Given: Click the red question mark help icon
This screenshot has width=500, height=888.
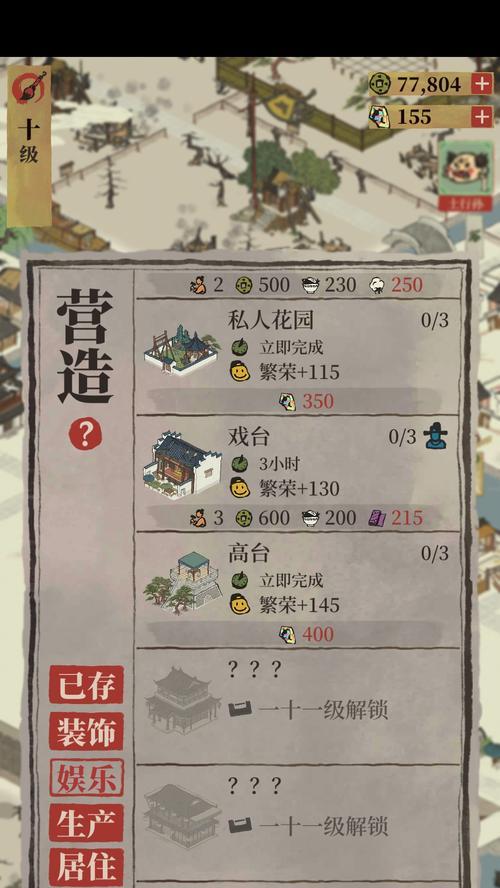Looking at the screenshot, I should coord(85,435).
